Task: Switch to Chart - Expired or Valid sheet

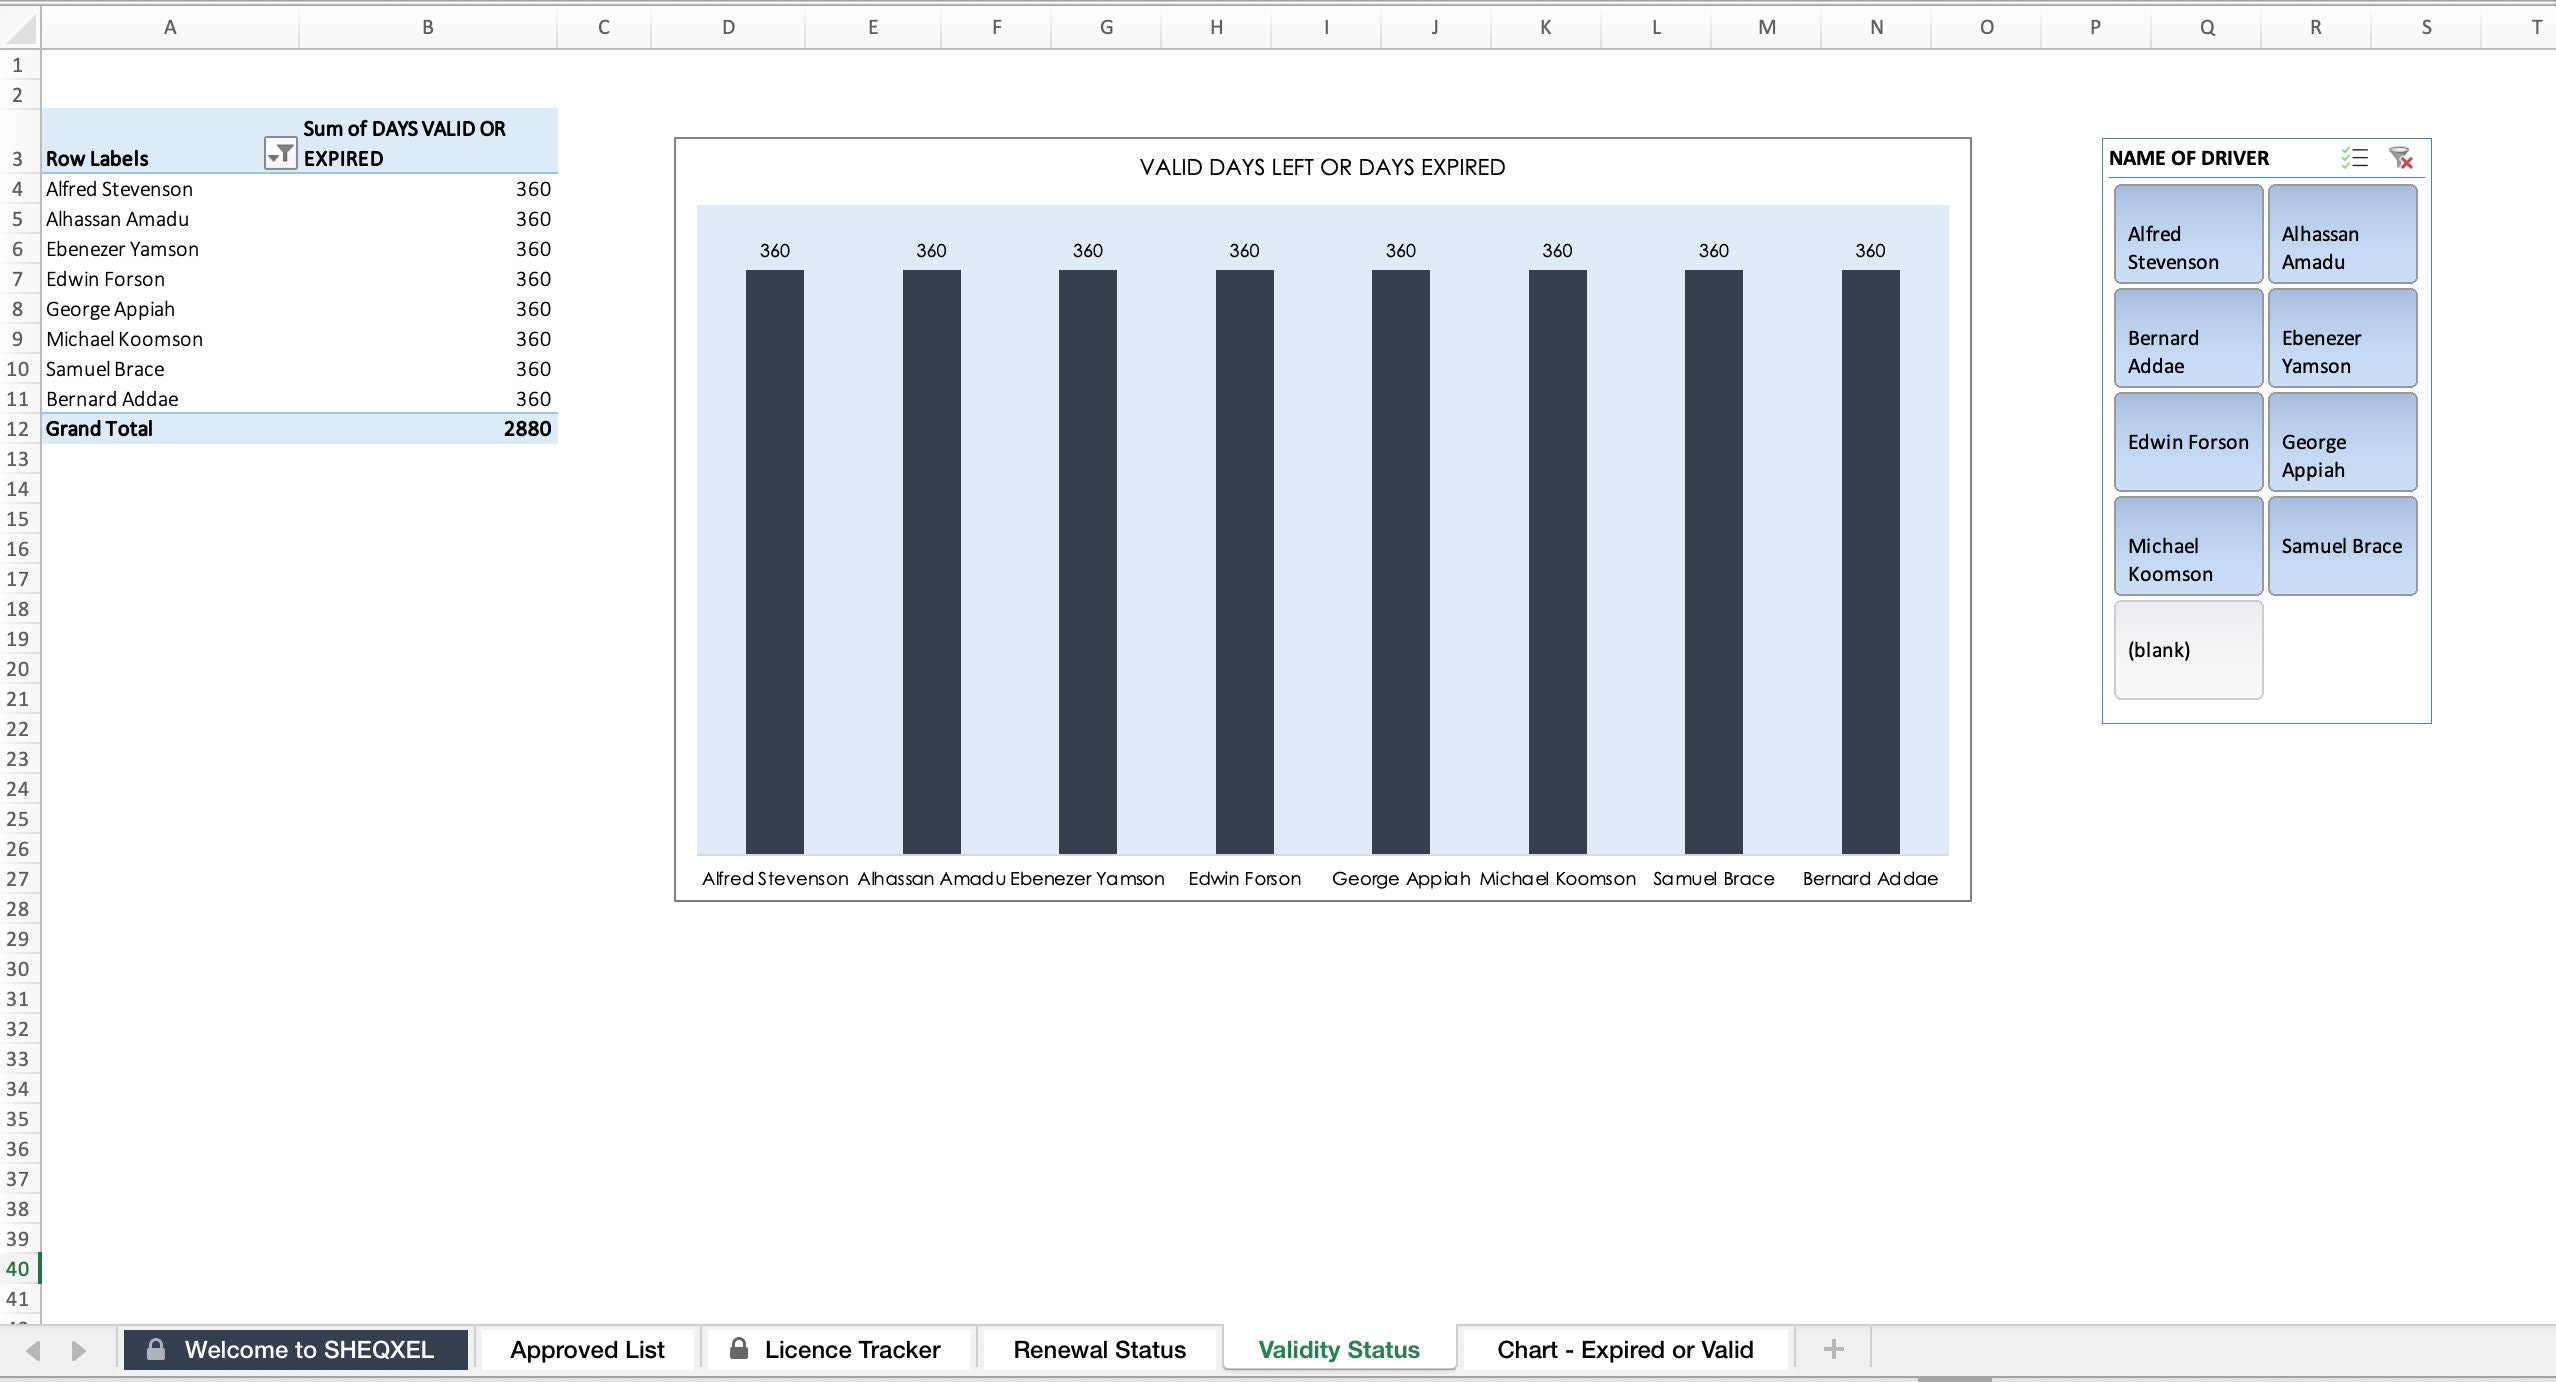Action: tap(1624, 1348)
